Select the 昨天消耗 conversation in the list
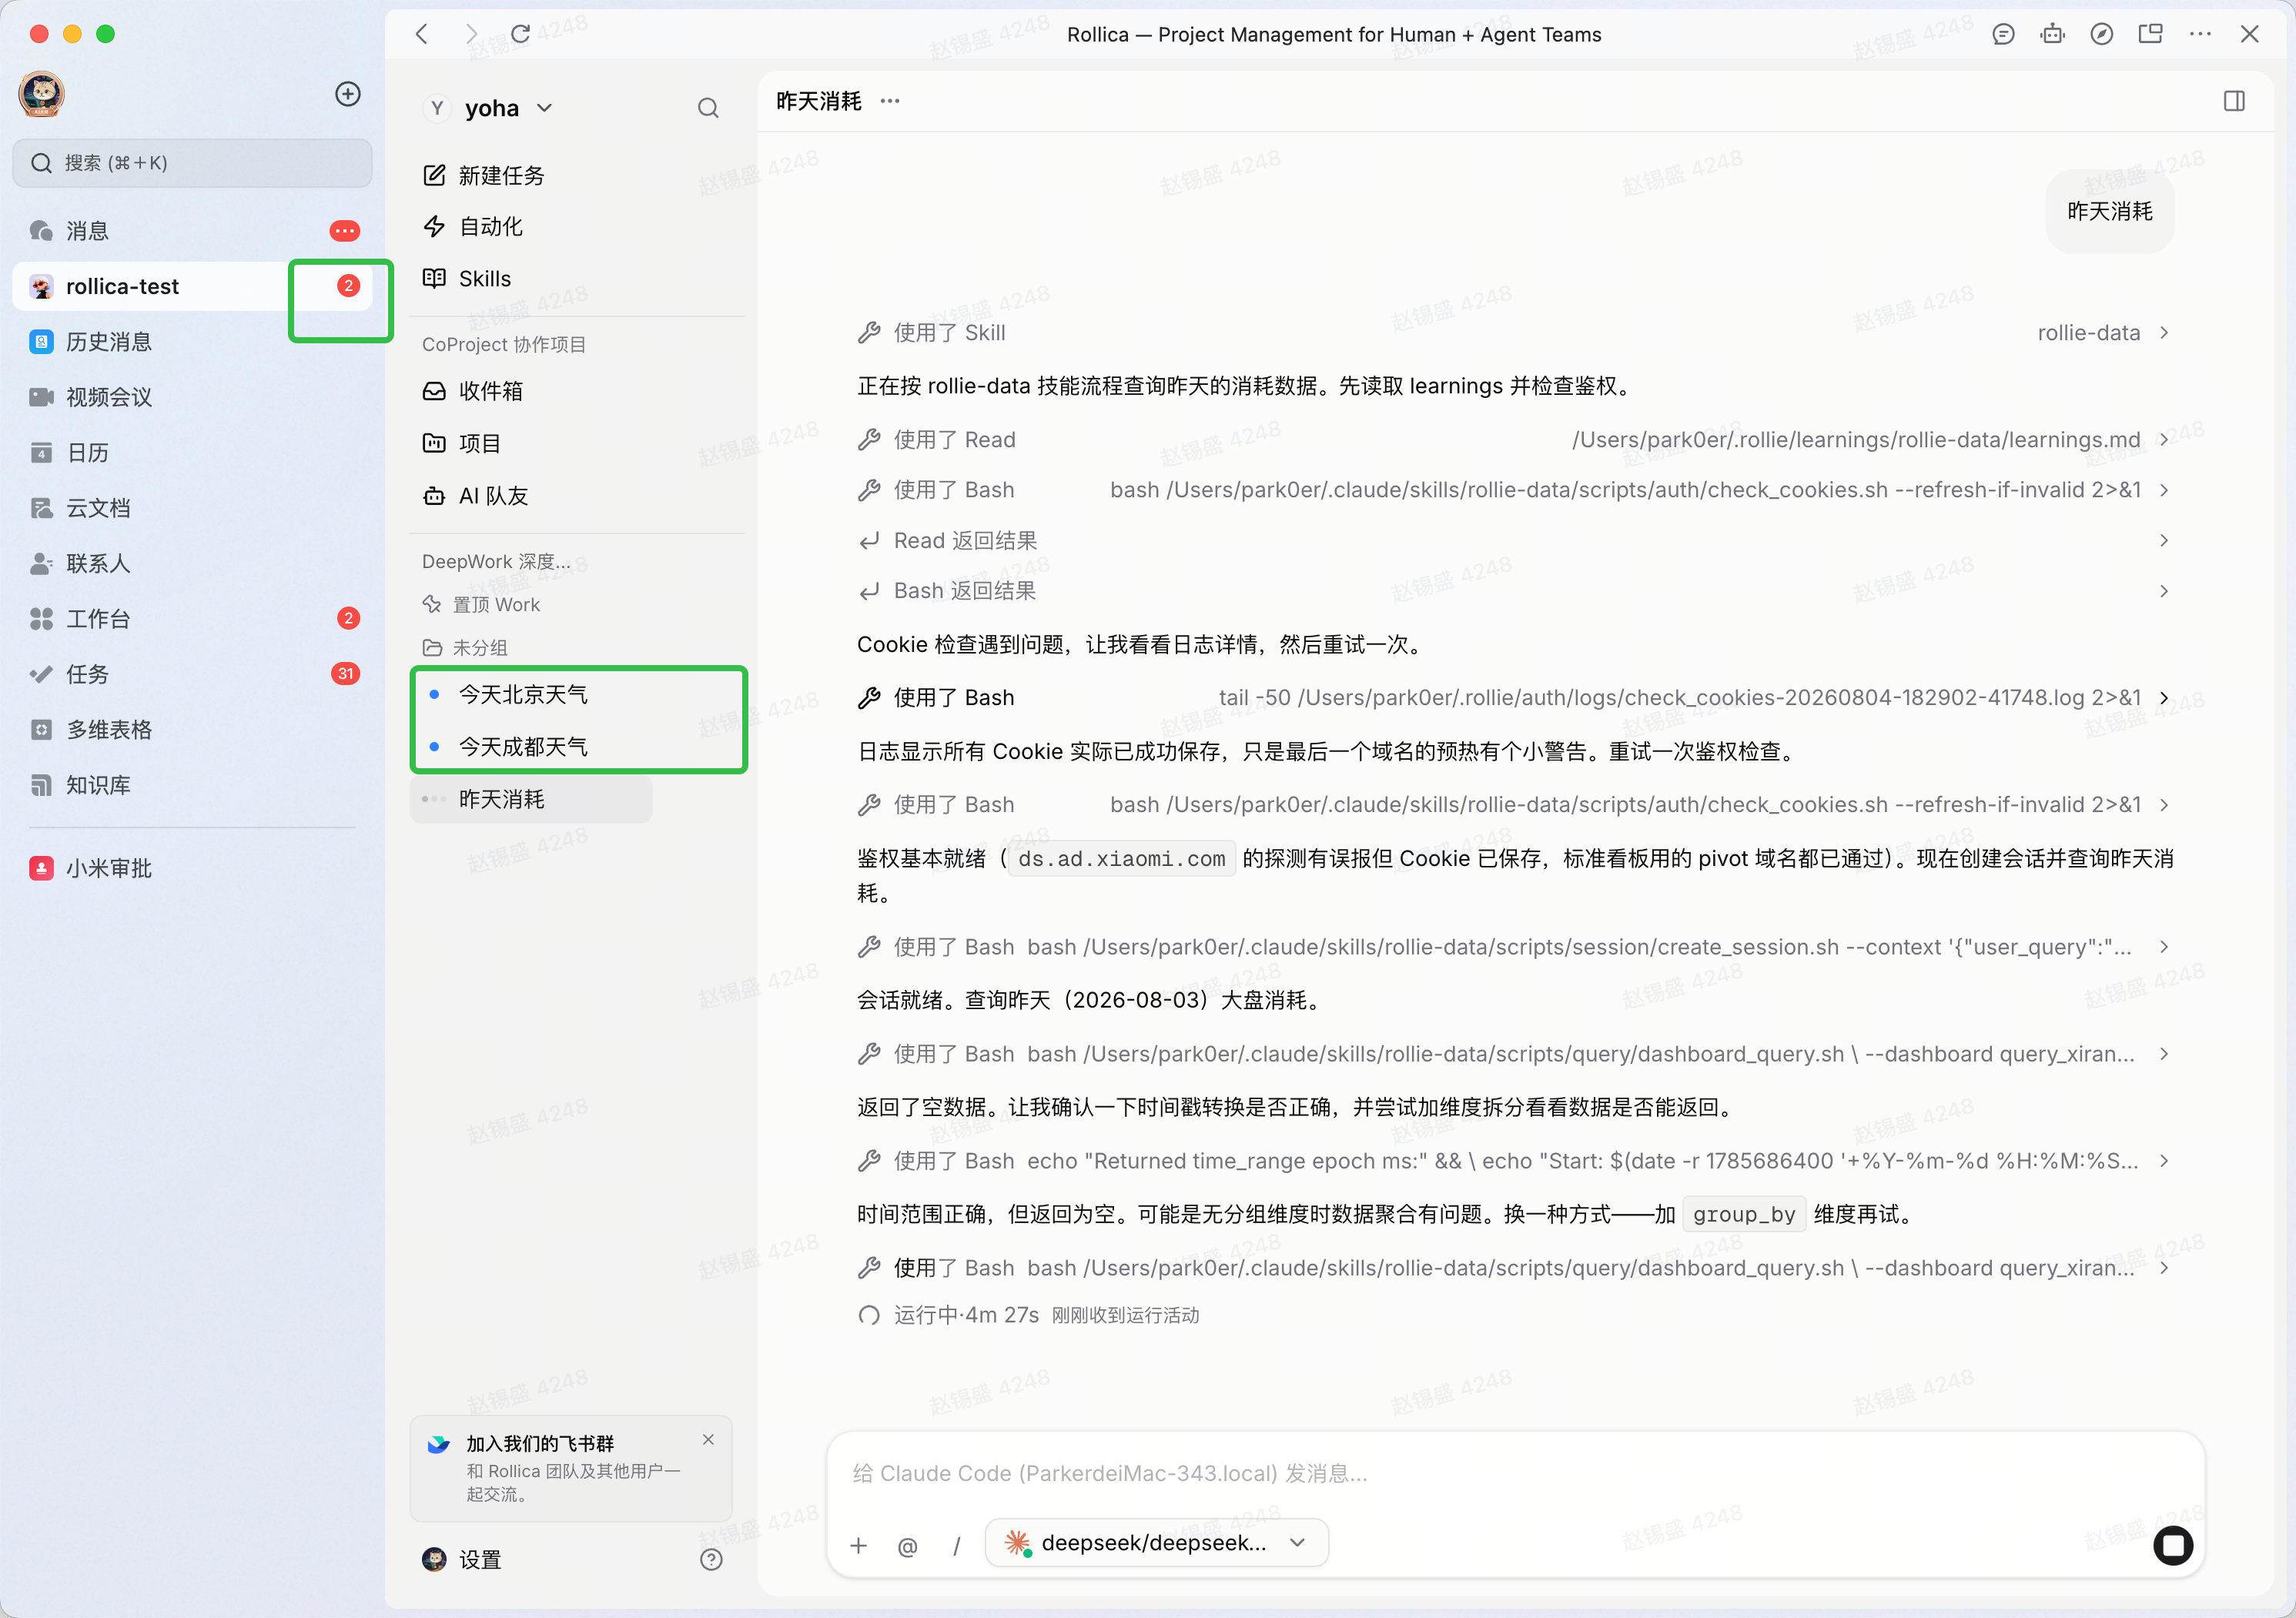 pos(531,799)
